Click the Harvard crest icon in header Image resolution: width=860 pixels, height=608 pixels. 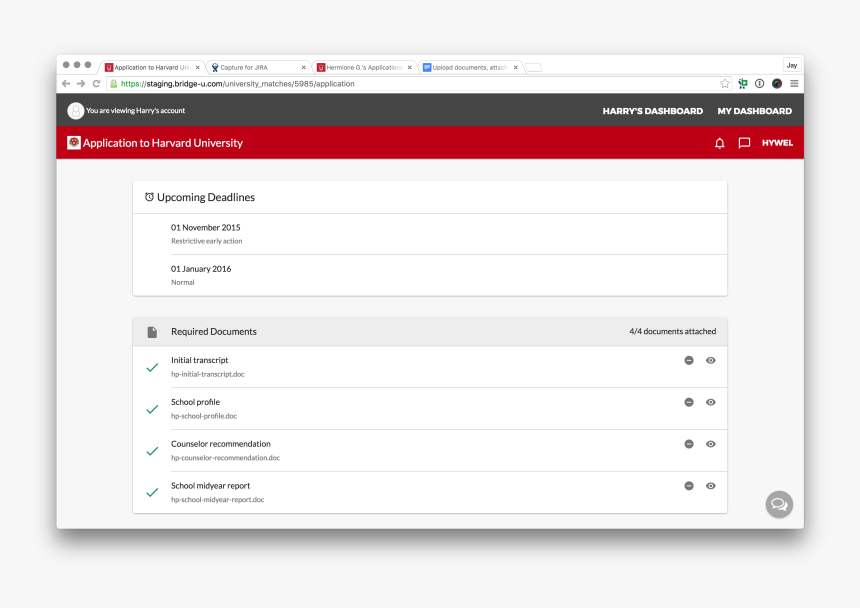click(x=74, y=143)
